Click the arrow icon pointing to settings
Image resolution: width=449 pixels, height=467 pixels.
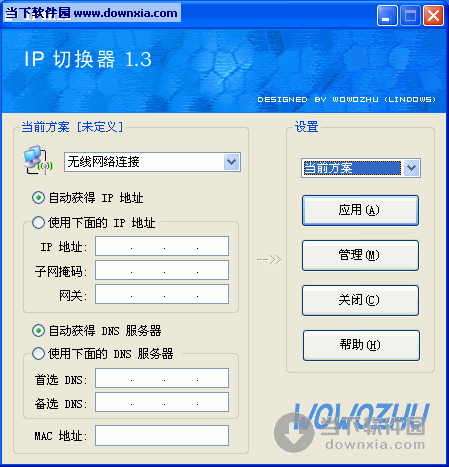point(269,259)
